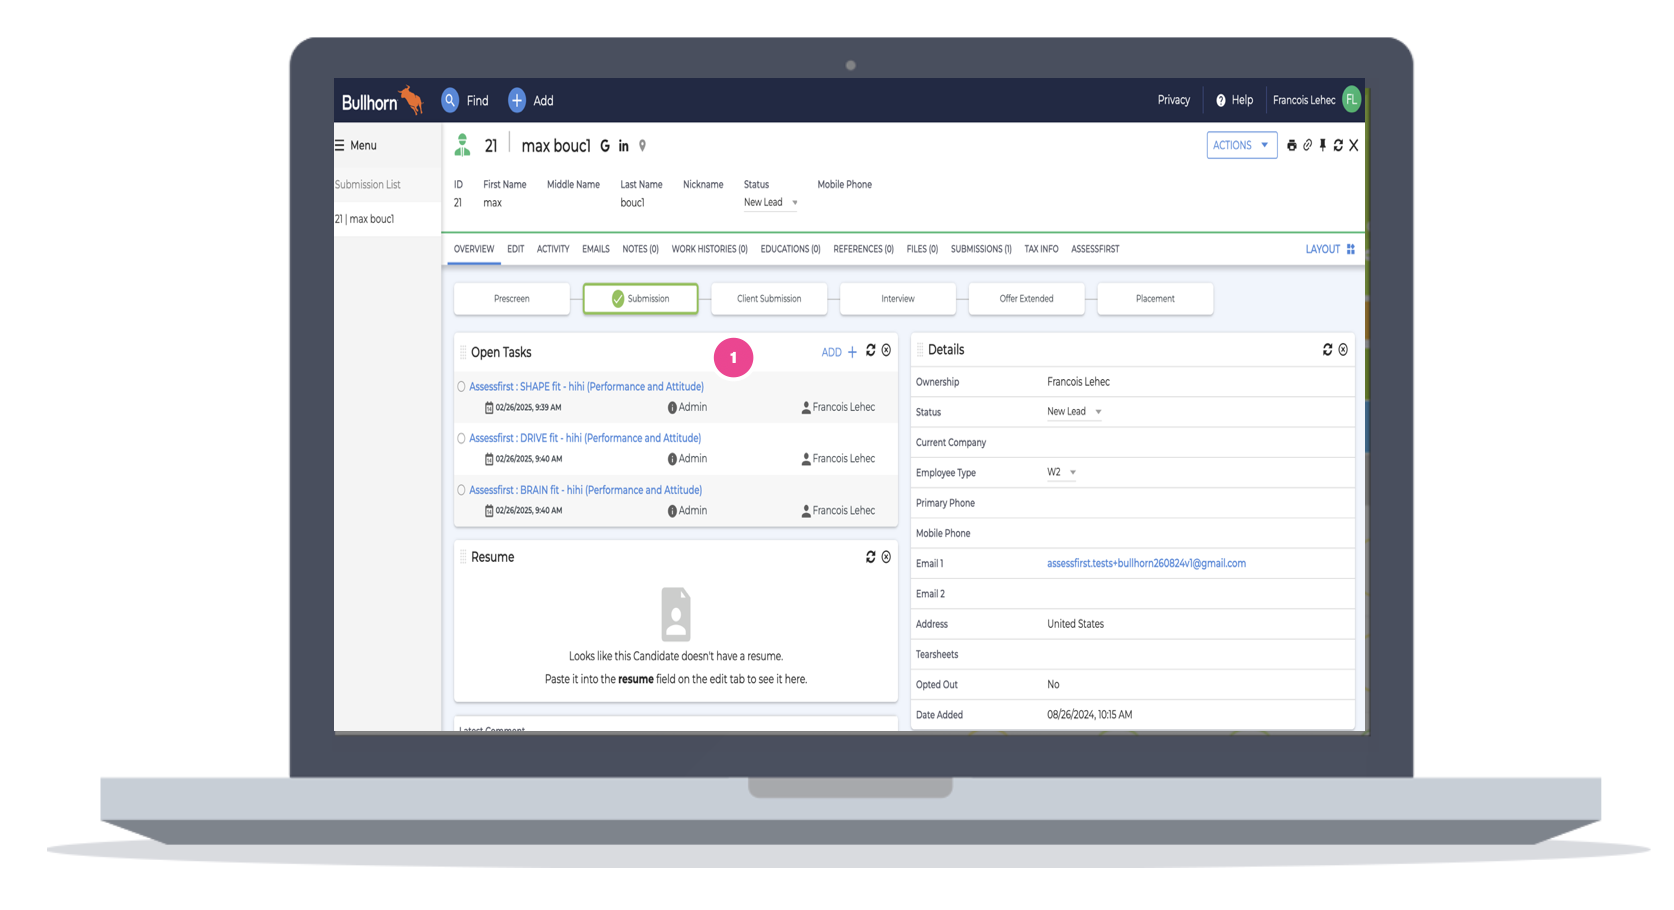Screen dimensions: 1674x910
Task: Mark BRAIN fit task as complete
Action: 461,491
